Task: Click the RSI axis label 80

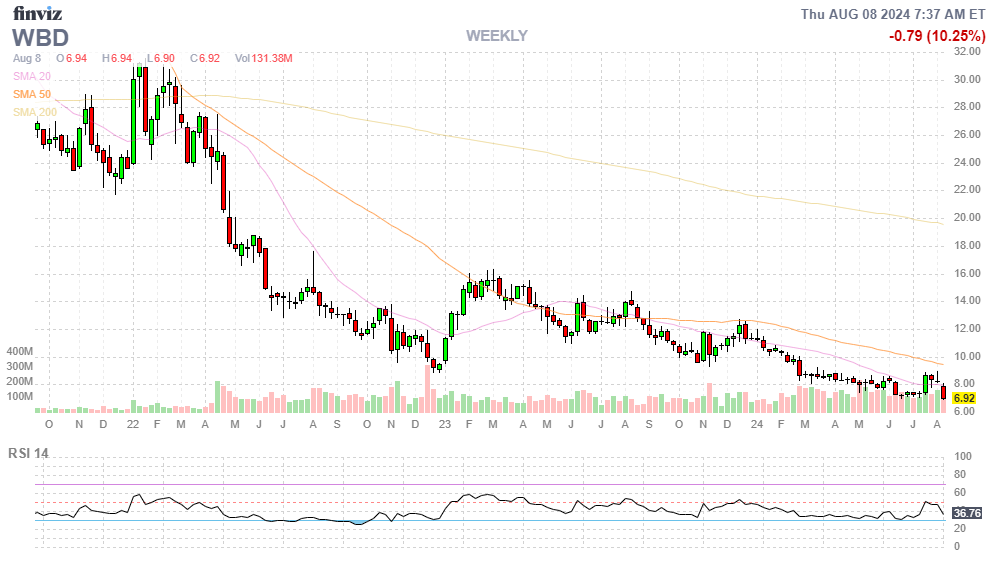Action: click(959, 474)
